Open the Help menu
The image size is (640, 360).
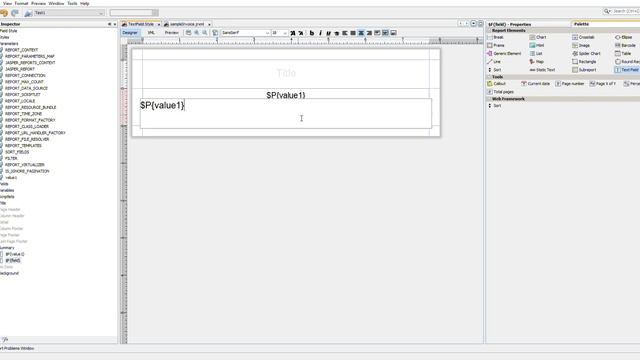coord(84,3)
